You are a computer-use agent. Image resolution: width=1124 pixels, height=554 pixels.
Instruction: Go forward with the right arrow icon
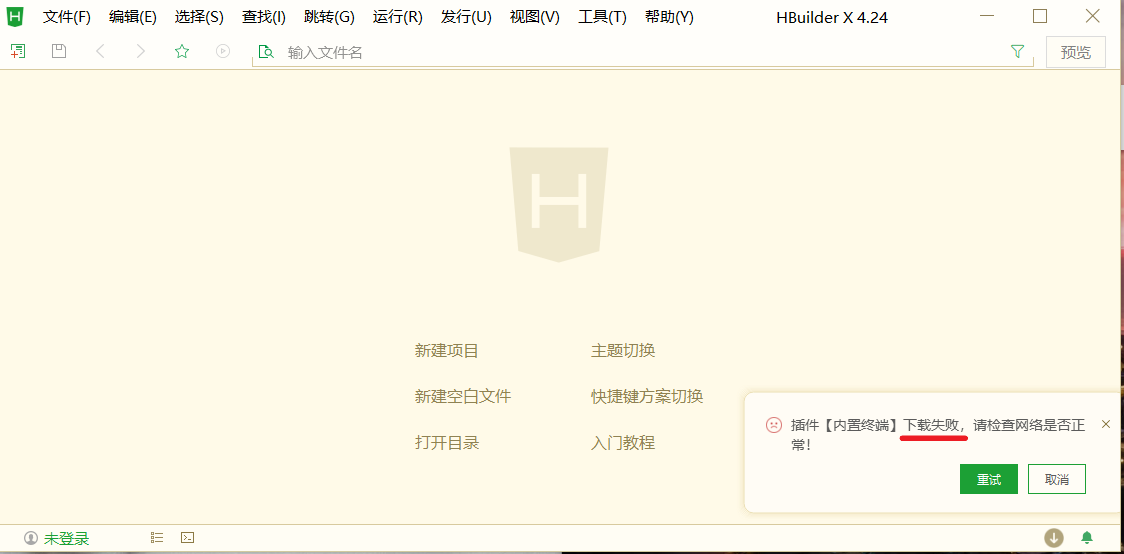(x=140, y=51)
